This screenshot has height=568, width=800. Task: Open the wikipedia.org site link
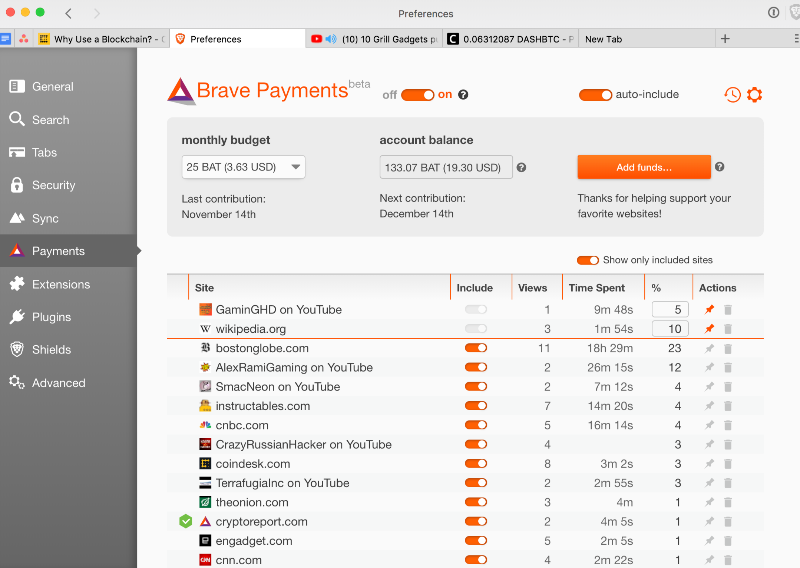click(251, 329)
